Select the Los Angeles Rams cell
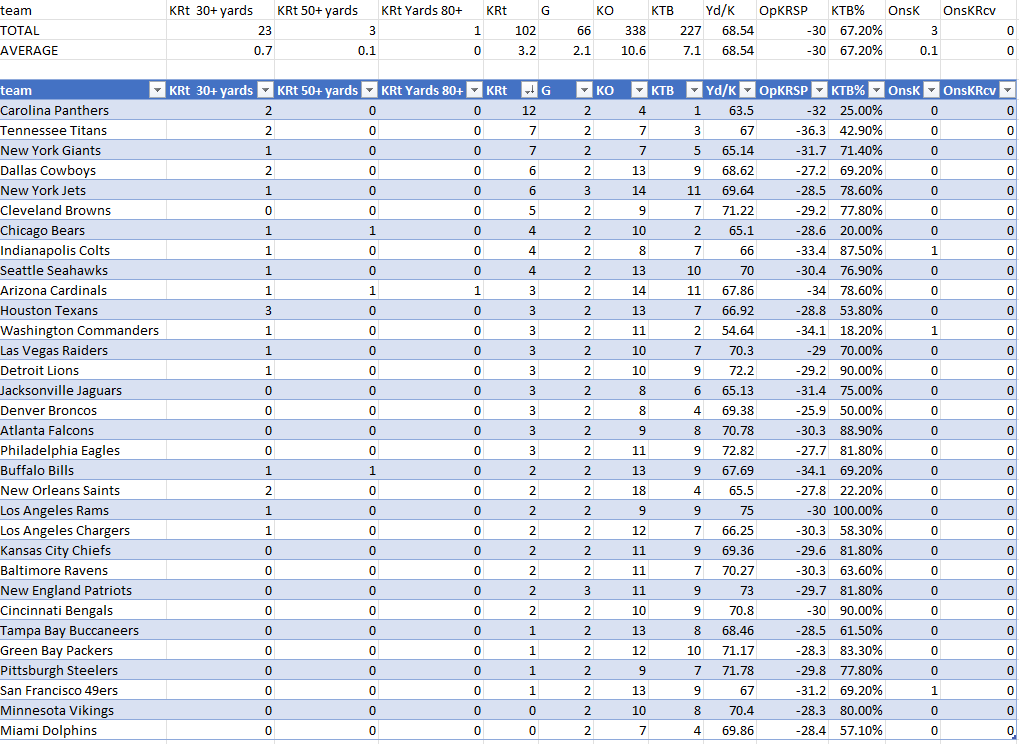The height and width of the screenshot is (744, 1019). (83, 511)
